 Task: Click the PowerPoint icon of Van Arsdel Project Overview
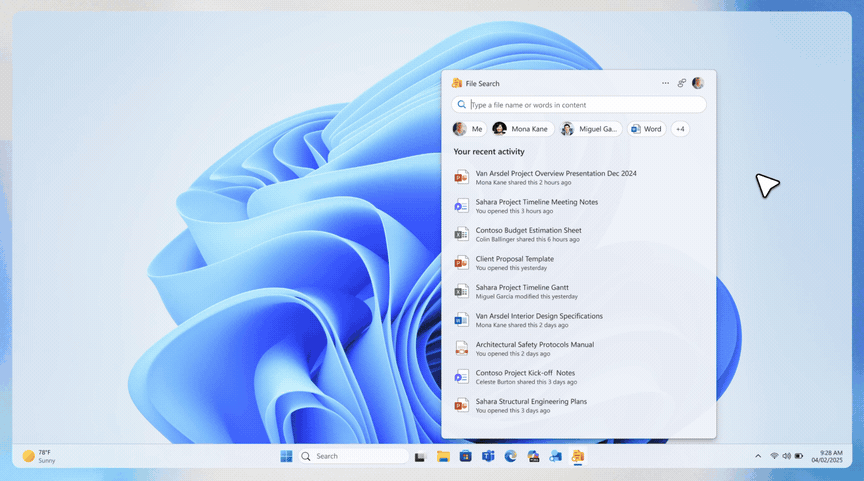[461, 177]
